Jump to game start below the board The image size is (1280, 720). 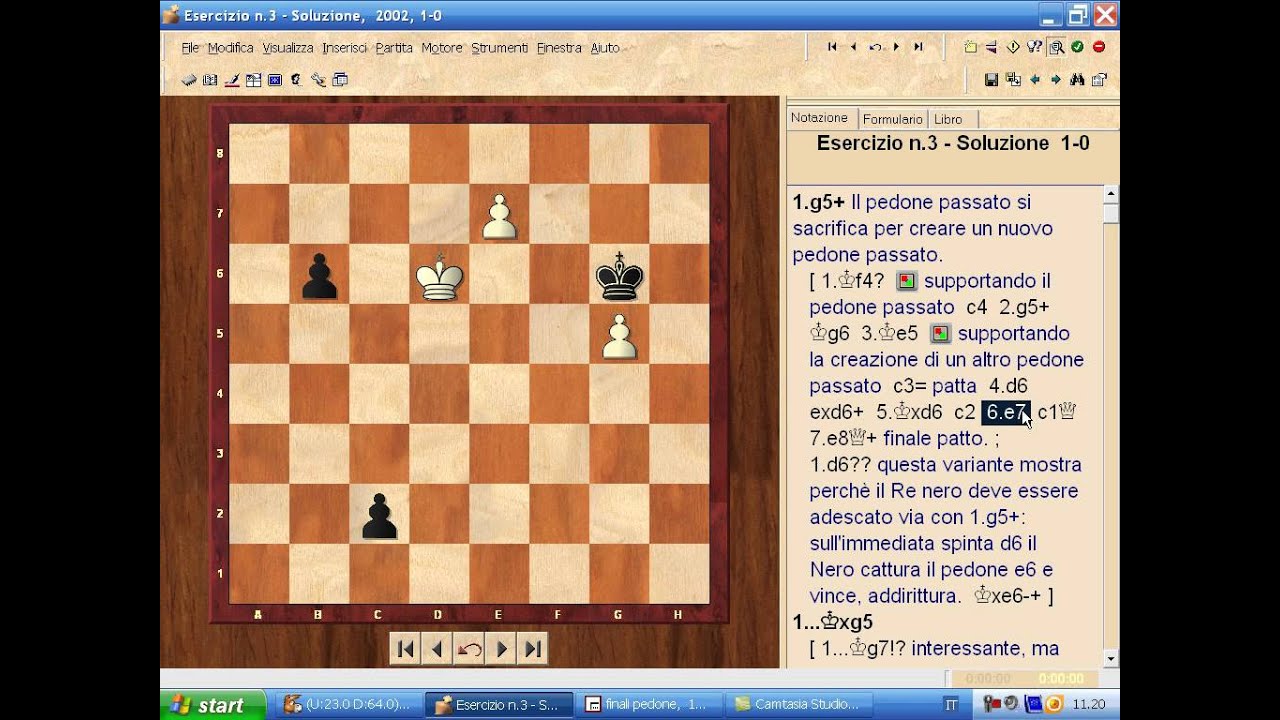tap(406, 649)
